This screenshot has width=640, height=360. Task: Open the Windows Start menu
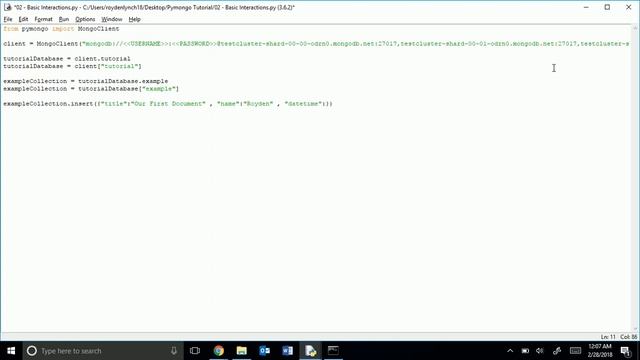[11, 351]
